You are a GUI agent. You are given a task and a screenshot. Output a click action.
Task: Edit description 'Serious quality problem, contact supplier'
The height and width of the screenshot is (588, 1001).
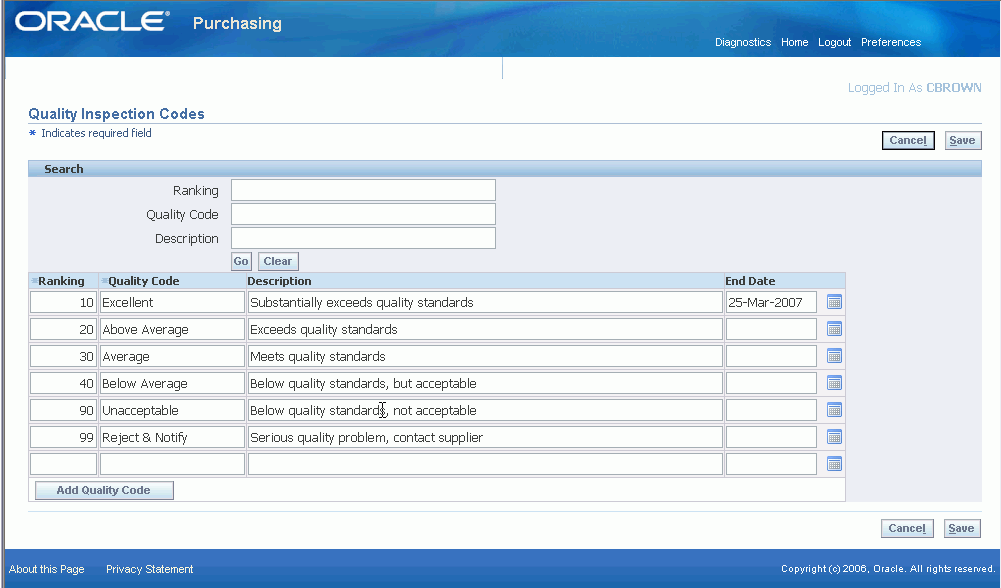click(485, 437)
